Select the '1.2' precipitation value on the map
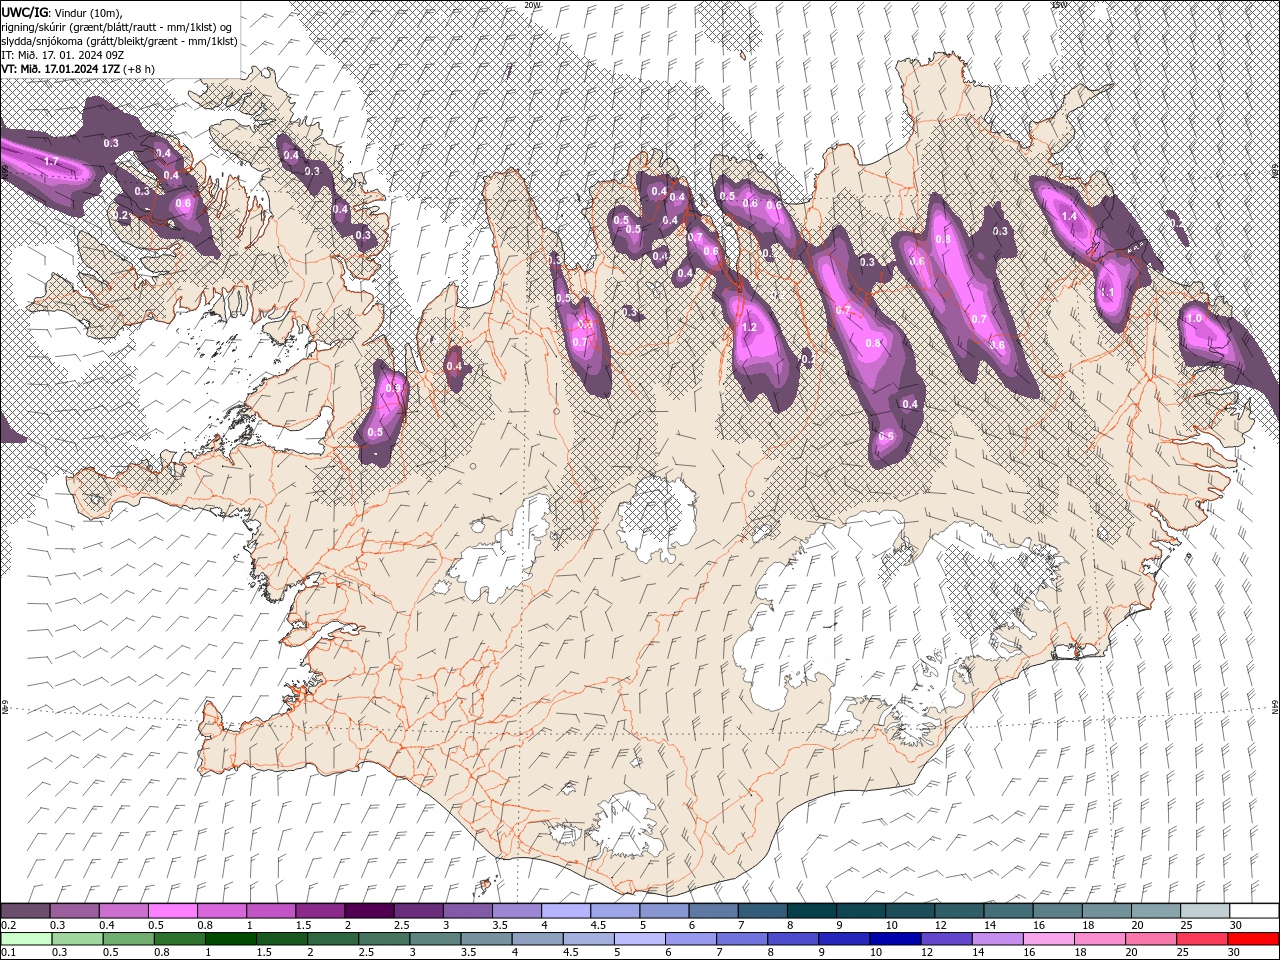Viewport: 1280px width, 960px height. click(x=749, y=328)
